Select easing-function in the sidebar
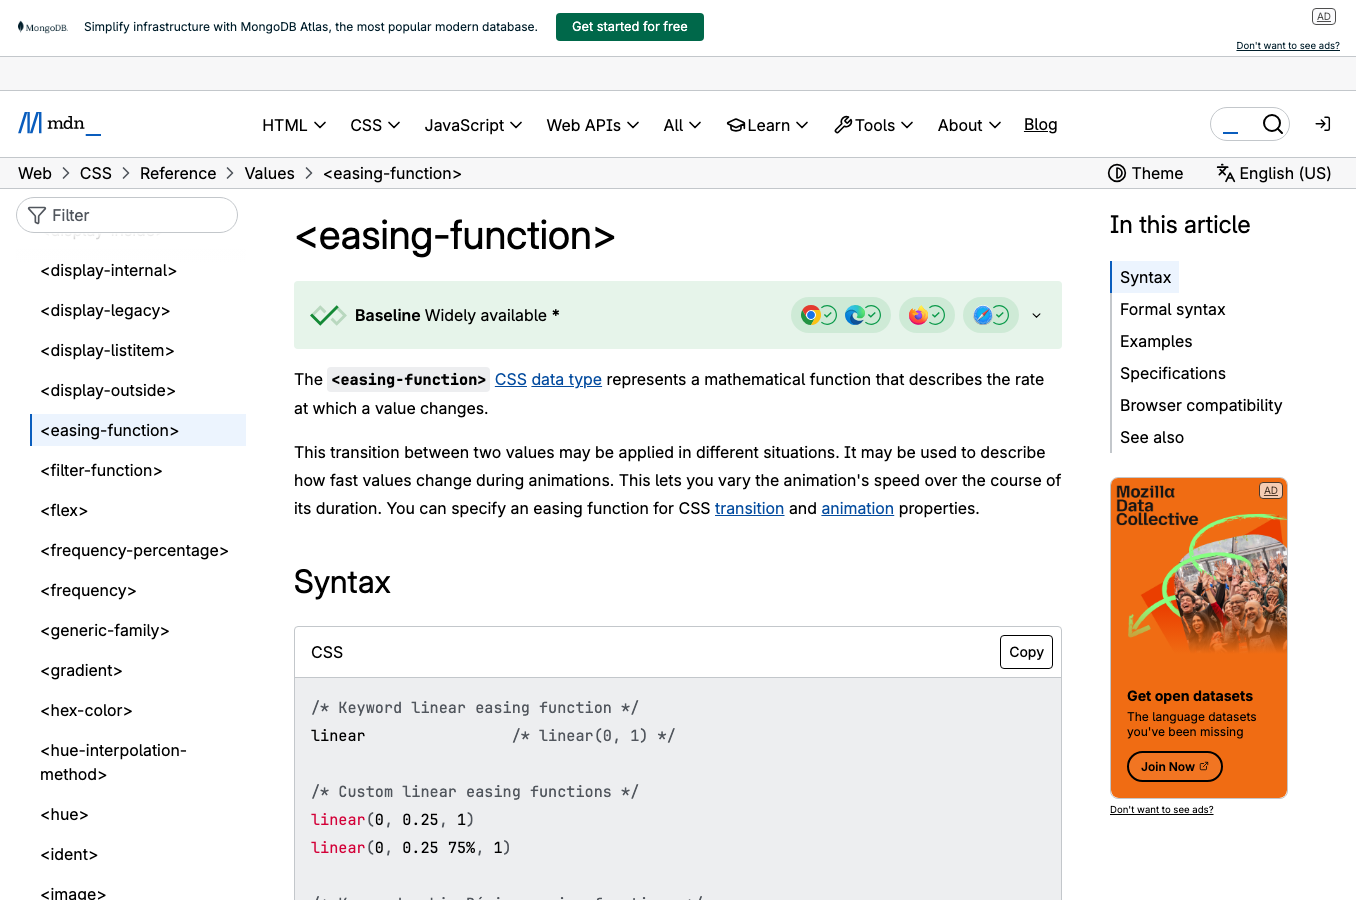 (110, 430)
